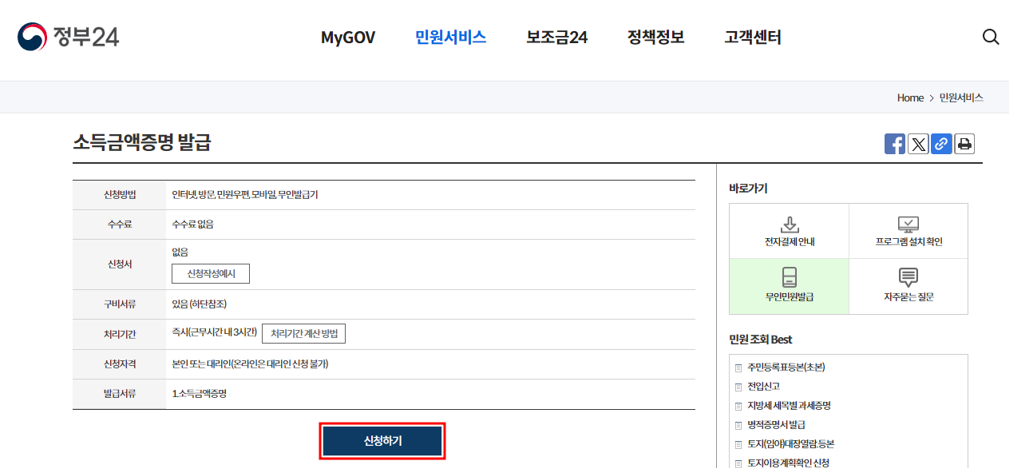Click the 신청작성예시 button
This screenshot has width=1009, height=468.
pos(210,274)
